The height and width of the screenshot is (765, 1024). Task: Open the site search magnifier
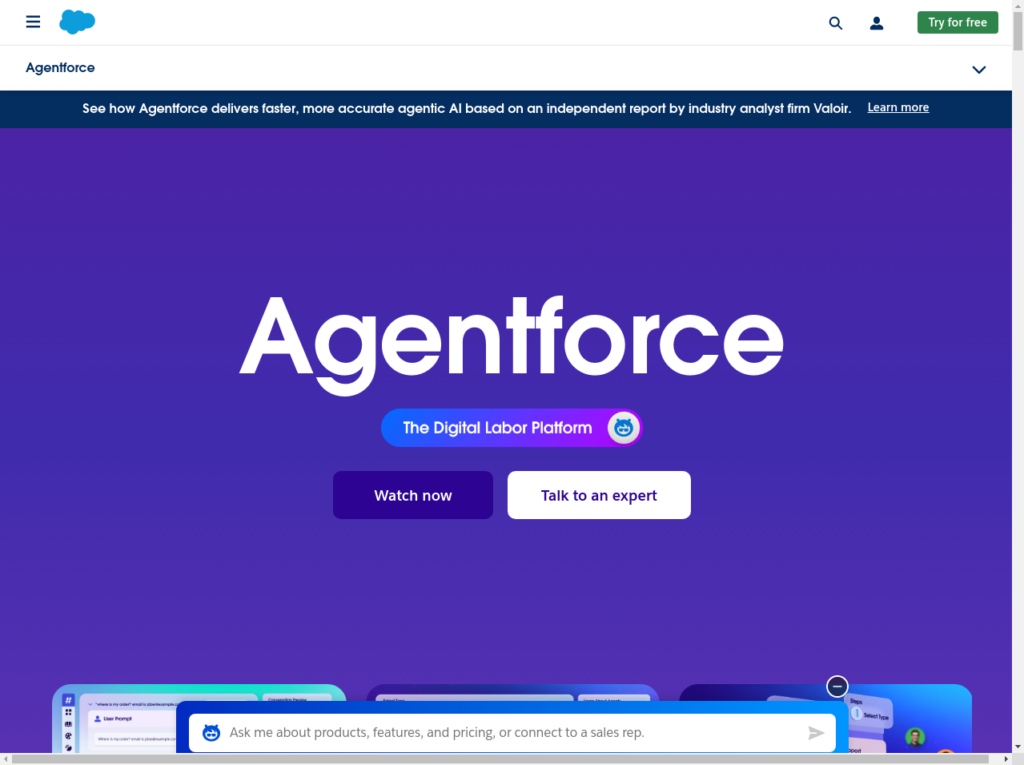coord(835,24)
